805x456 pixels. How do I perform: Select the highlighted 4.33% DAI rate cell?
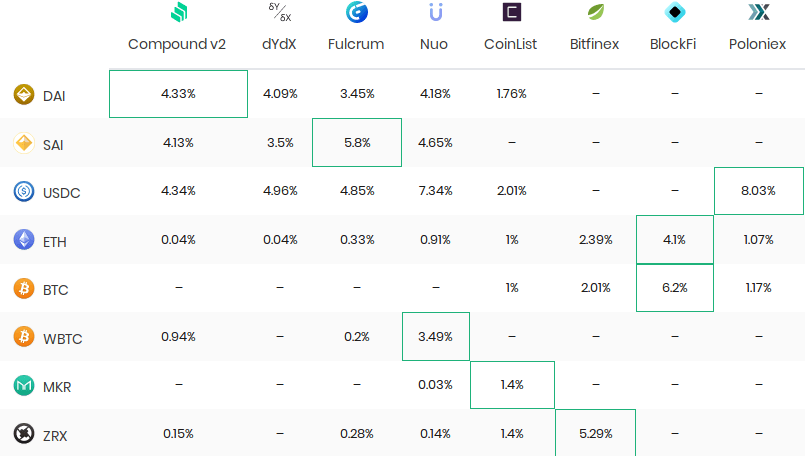coord(178,94)
